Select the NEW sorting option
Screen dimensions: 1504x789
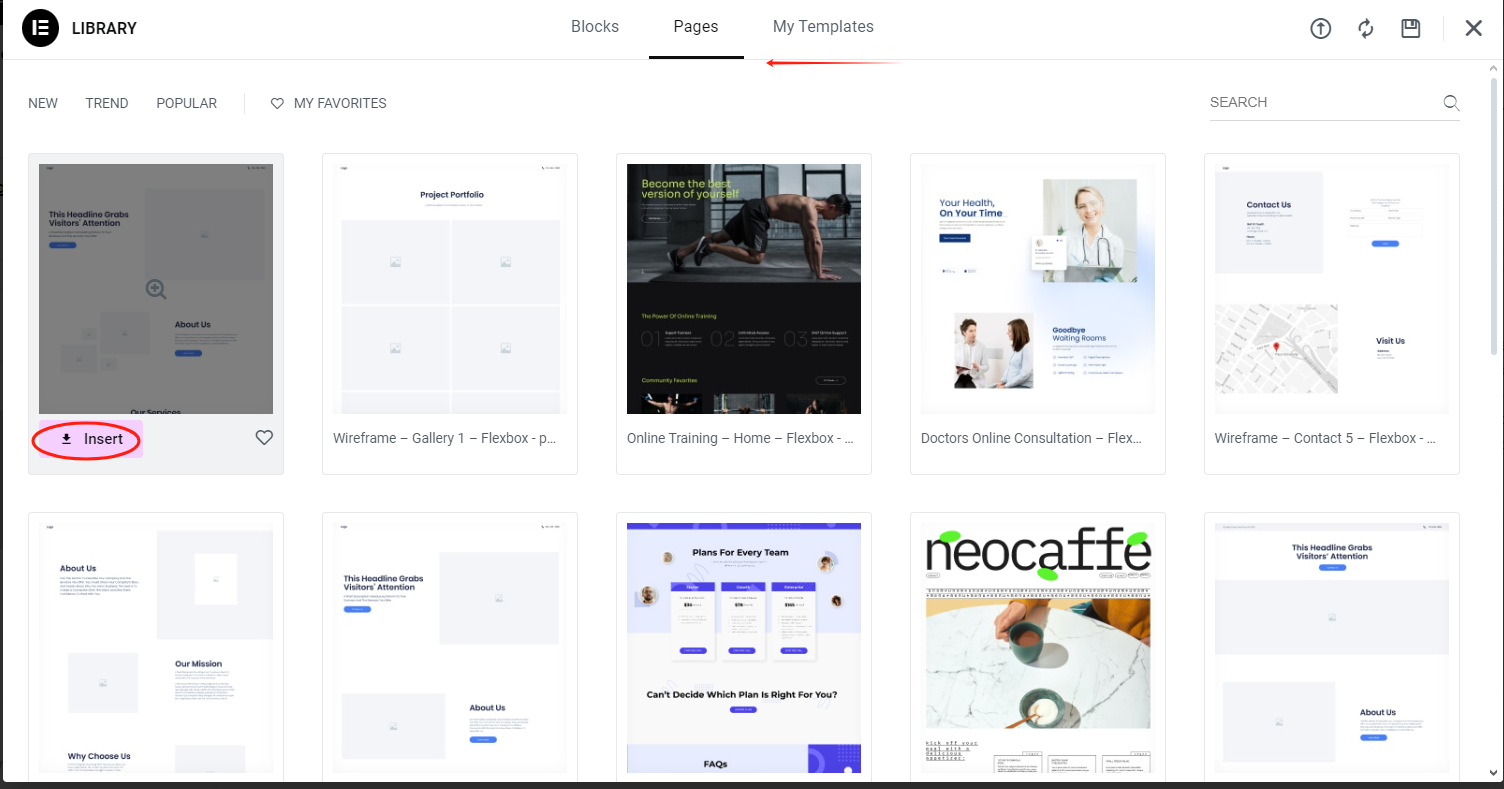pyautogui.click(x=42, y=103)
